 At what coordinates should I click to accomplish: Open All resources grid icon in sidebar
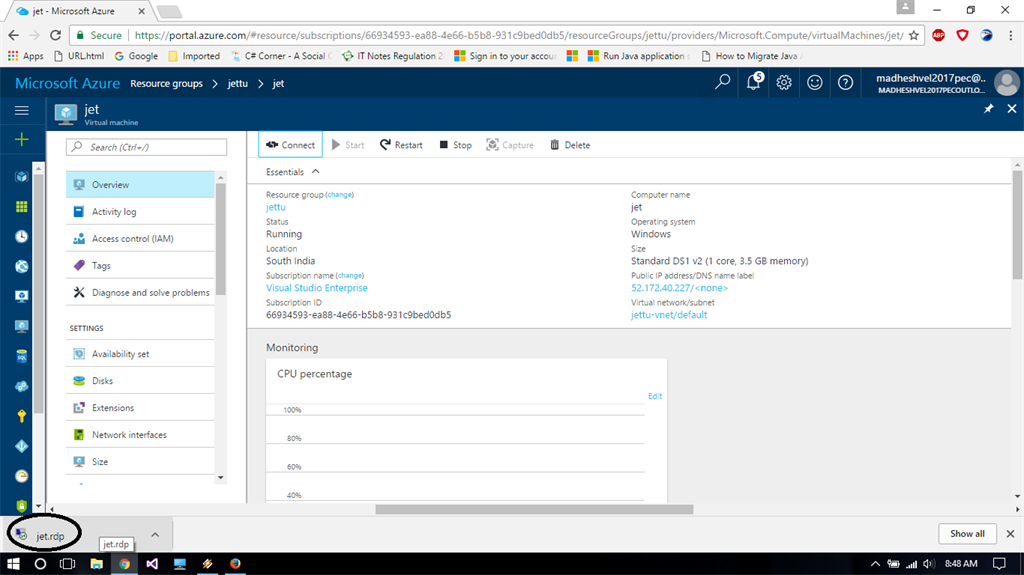(22, 206)
